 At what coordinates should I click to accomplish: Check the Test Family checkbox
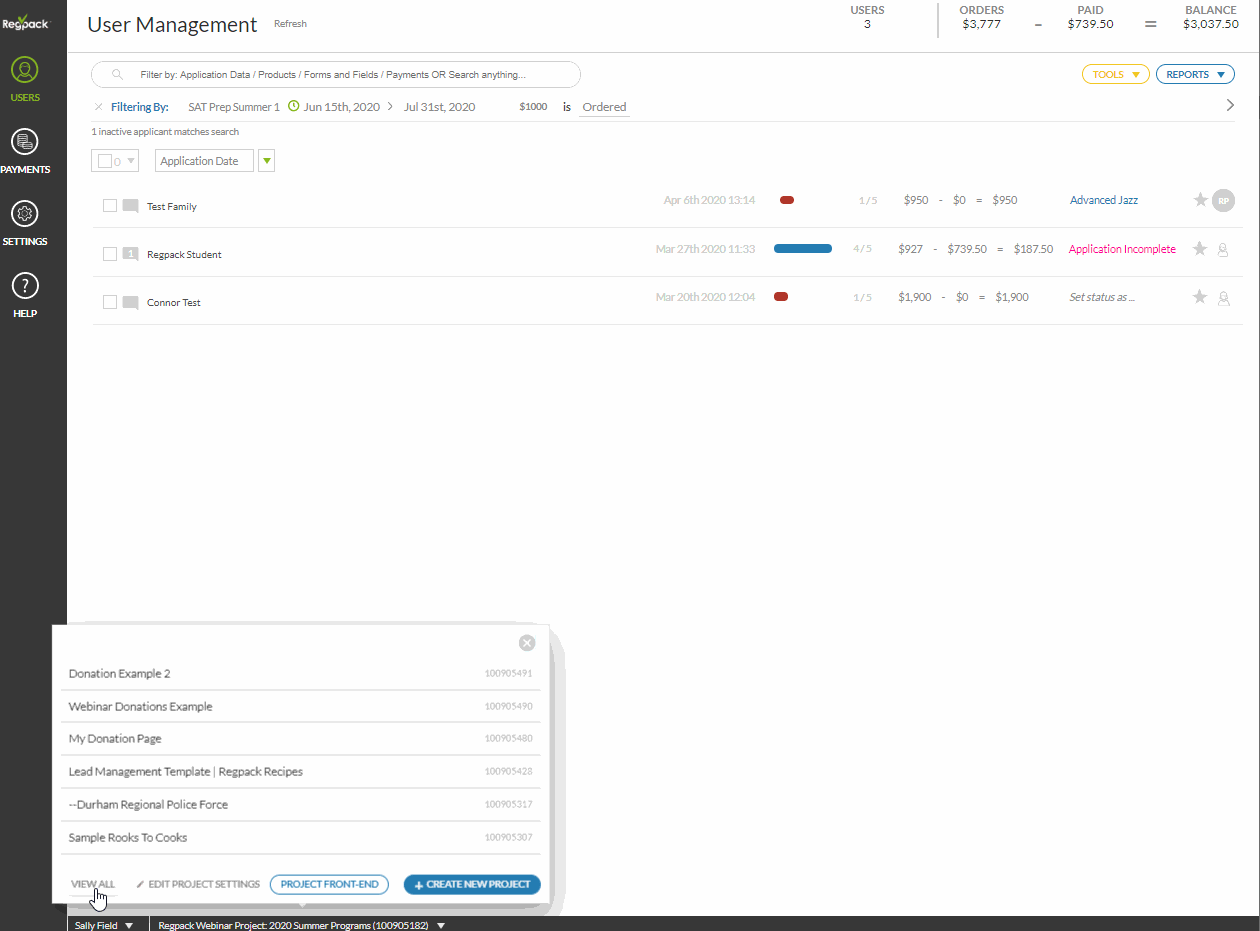(110, 206)
